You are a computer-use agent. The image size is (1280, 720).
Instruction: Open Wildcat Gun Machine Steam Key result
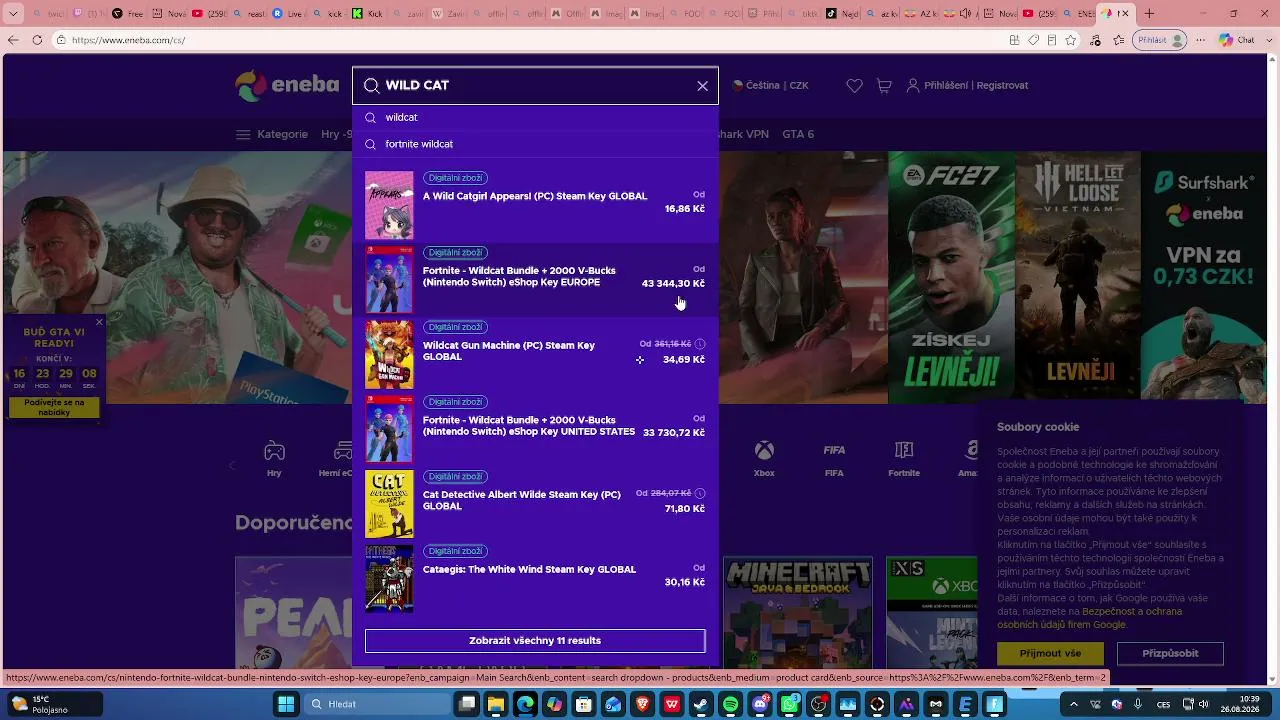pyautogui.click(x=535, y=354)
